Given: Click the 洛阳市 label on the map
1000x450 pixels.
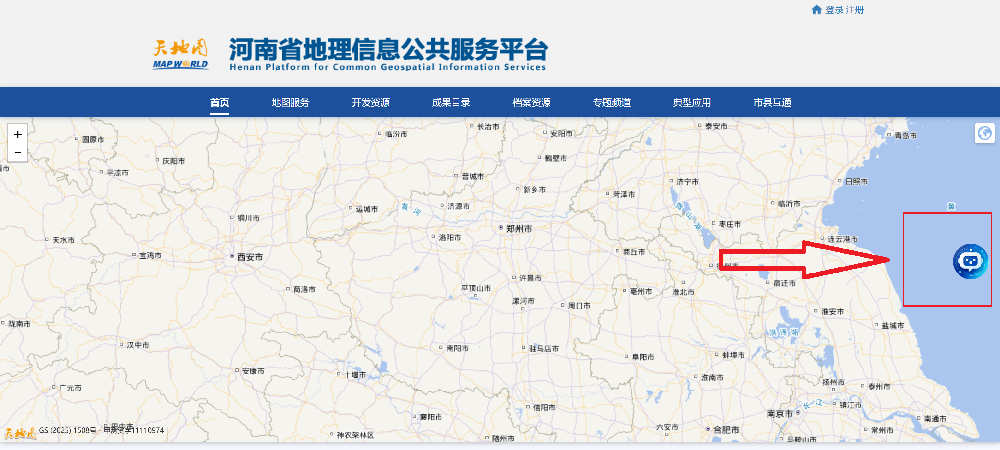Looking at the screenshot, I should pos(449,237).
